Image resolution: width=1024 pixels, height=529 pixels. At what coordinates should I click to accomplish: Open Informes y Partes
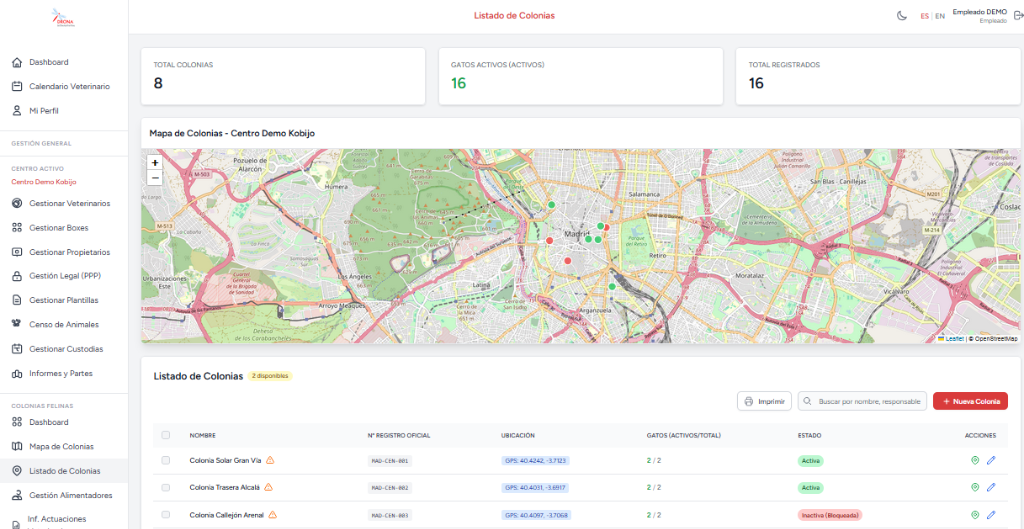63,374
